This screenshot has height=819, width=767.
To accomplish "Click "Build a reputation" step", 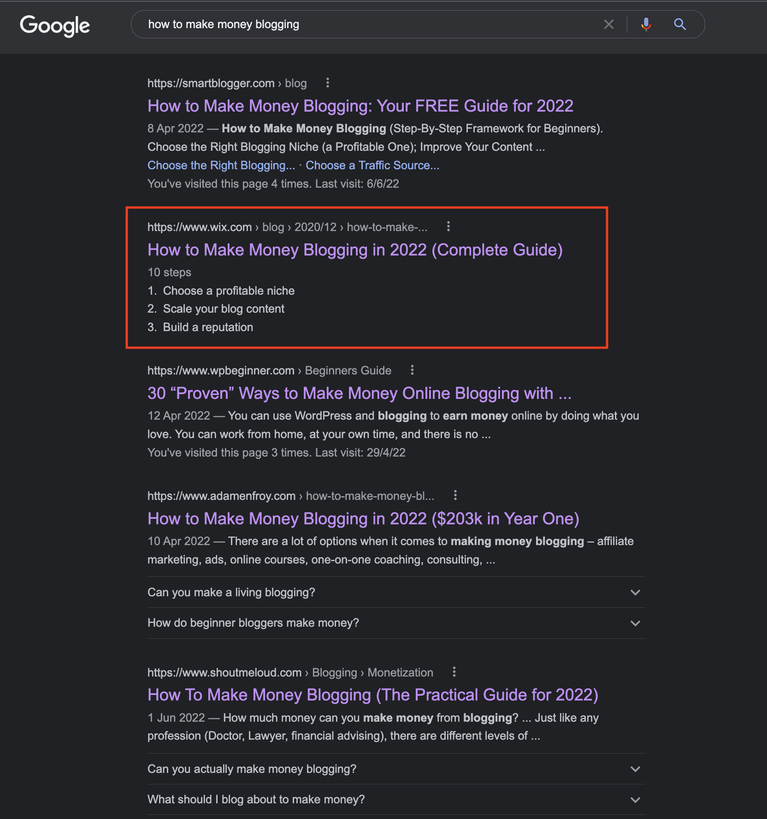I will point(208,327).
